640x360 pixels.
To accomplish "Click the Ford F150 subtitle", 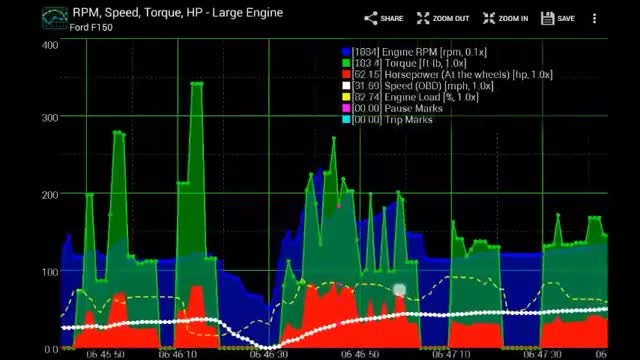I will tap(91, 27).
